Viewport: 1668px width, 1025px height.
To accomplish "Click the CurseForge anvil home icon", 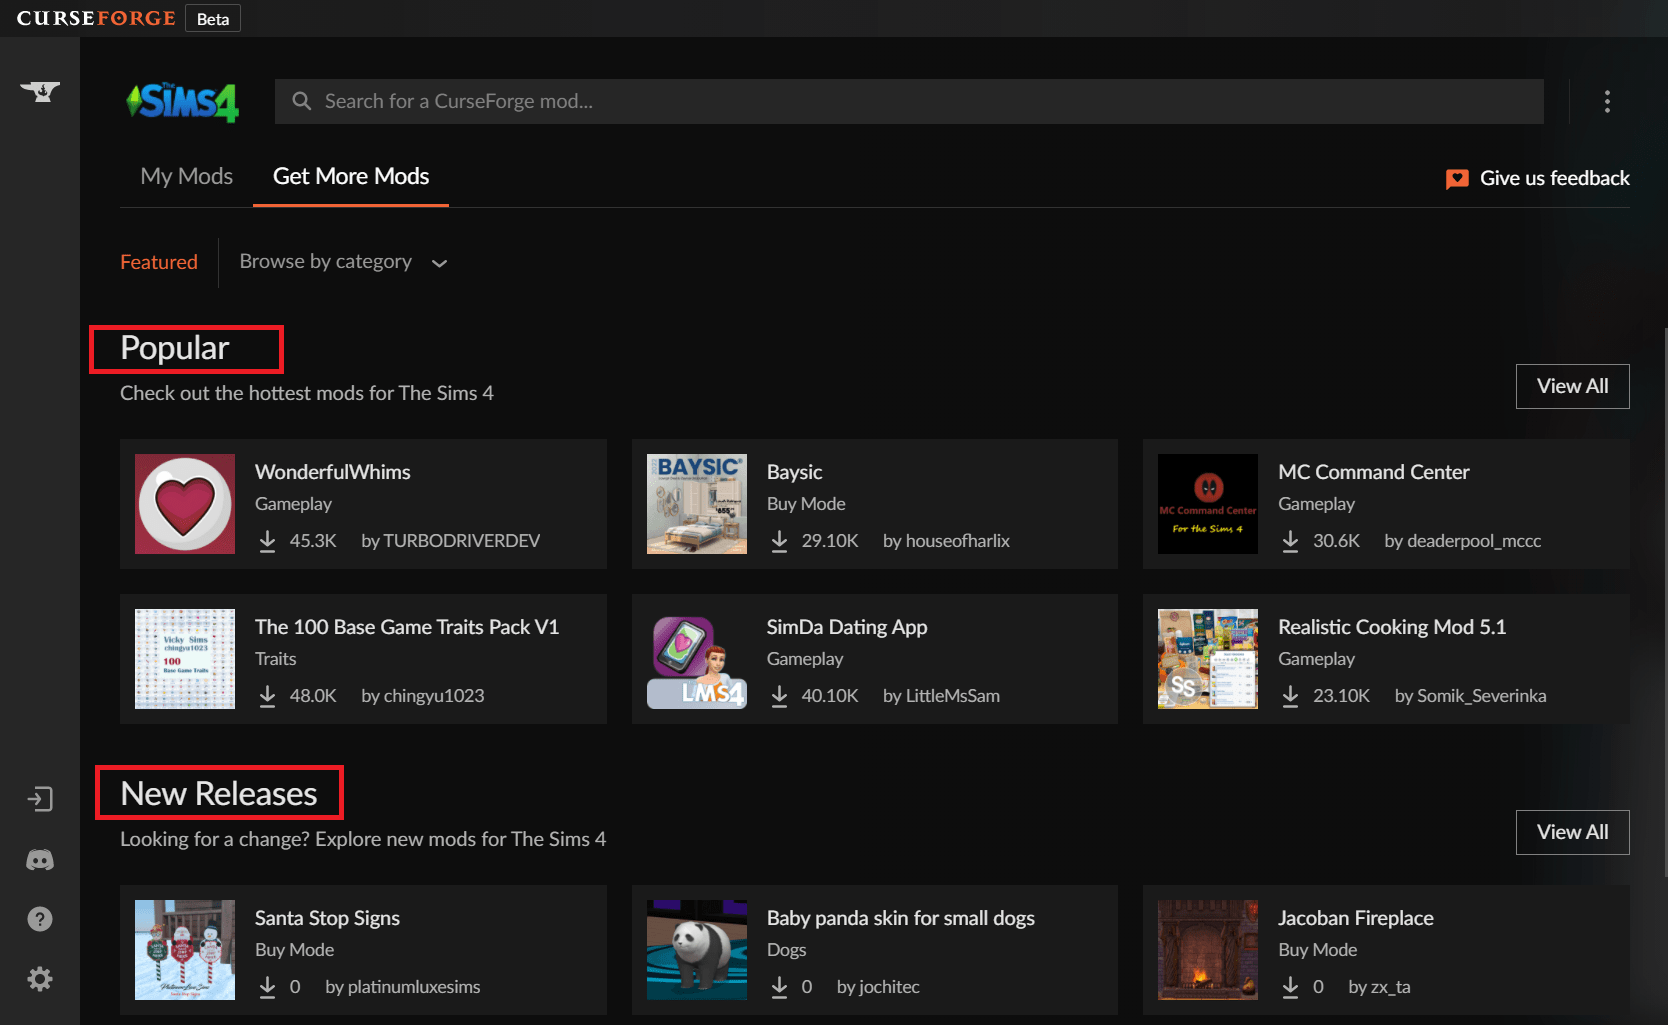I will tap(40, 92).
